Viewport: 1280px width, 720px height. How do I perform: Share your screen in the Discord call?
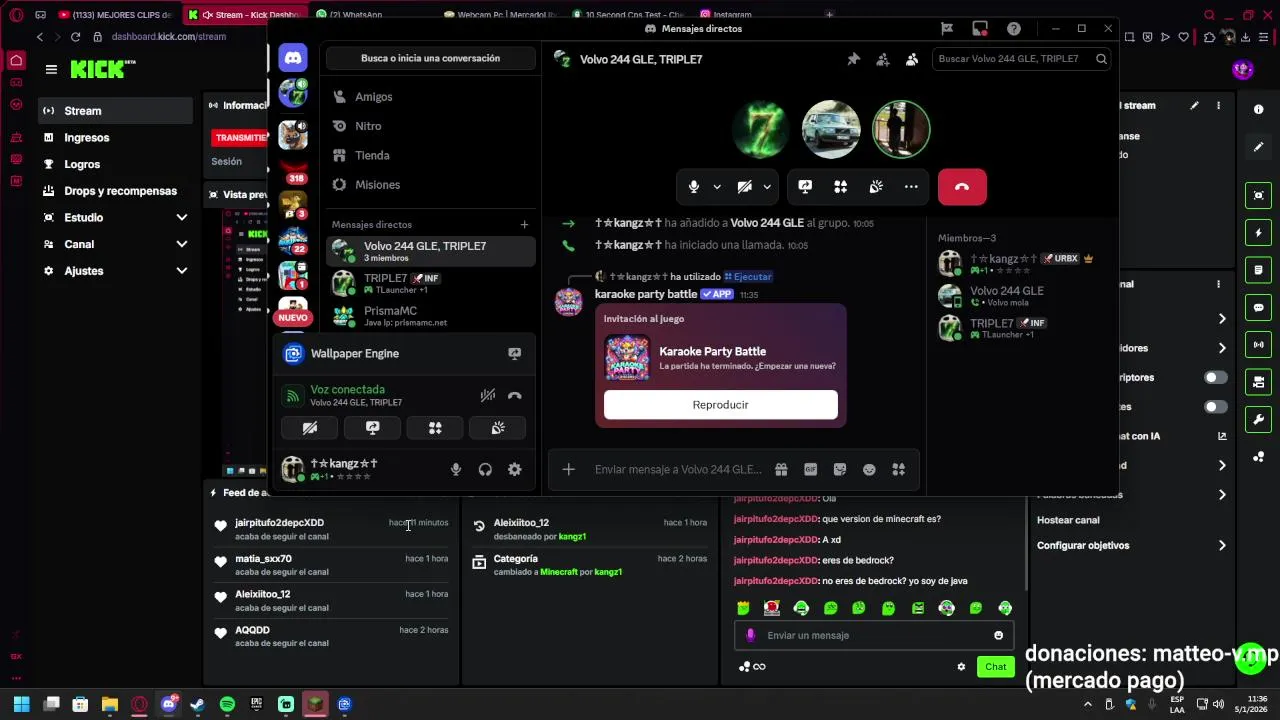[x=805, y=187]
